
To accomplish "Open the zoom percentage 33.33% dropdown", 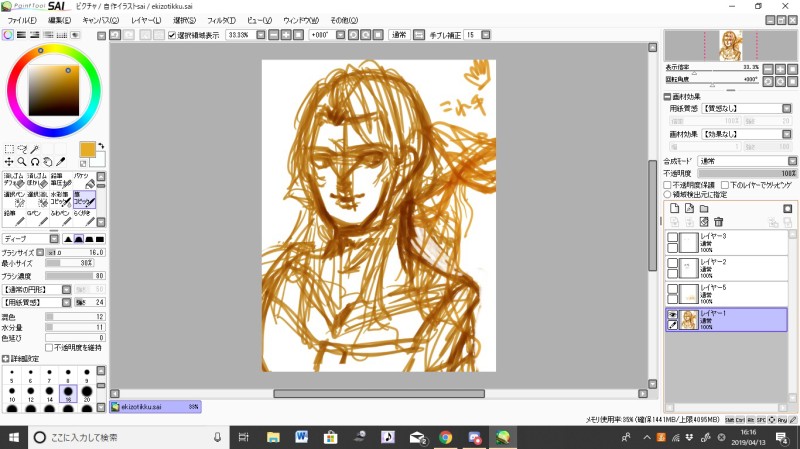I will (261, 35).
